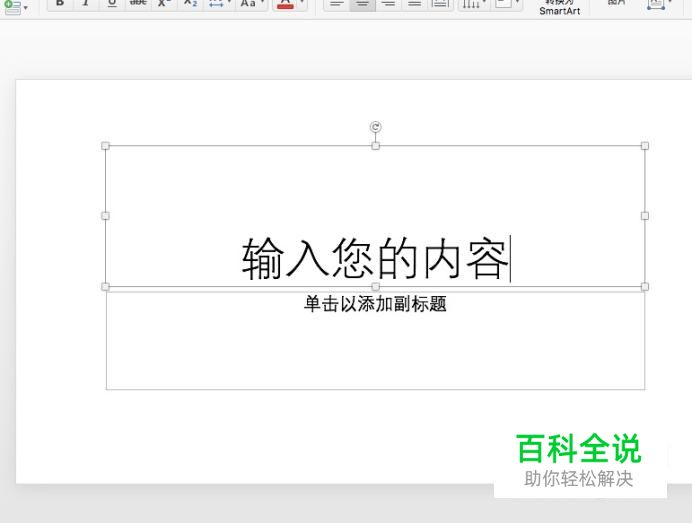The width and height of the screenshot is (692, 523).
Task: Center align the text
Action: pos(362,4)
